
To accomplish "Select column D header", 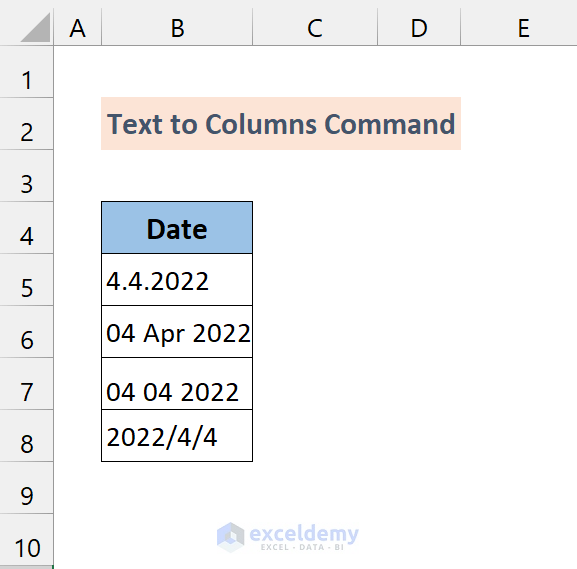I will point(419,28).
